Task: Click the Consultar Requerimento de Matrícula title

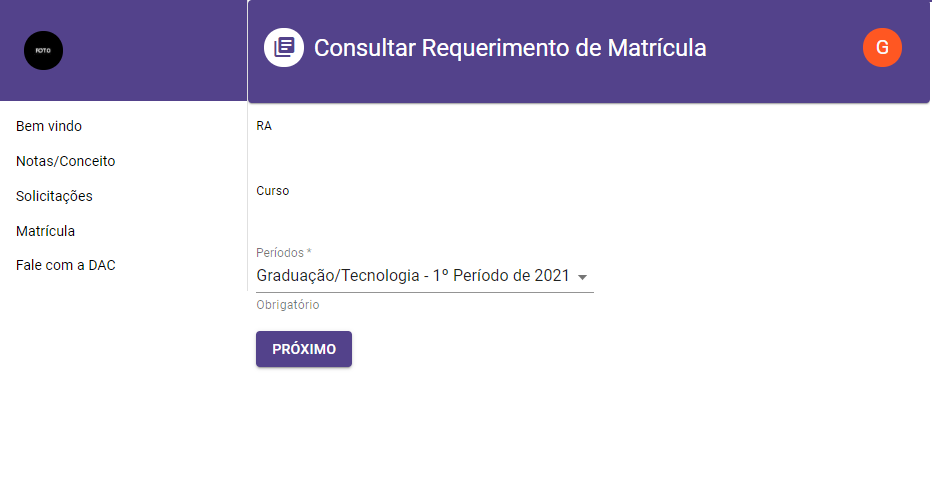Action: (510, 48)
